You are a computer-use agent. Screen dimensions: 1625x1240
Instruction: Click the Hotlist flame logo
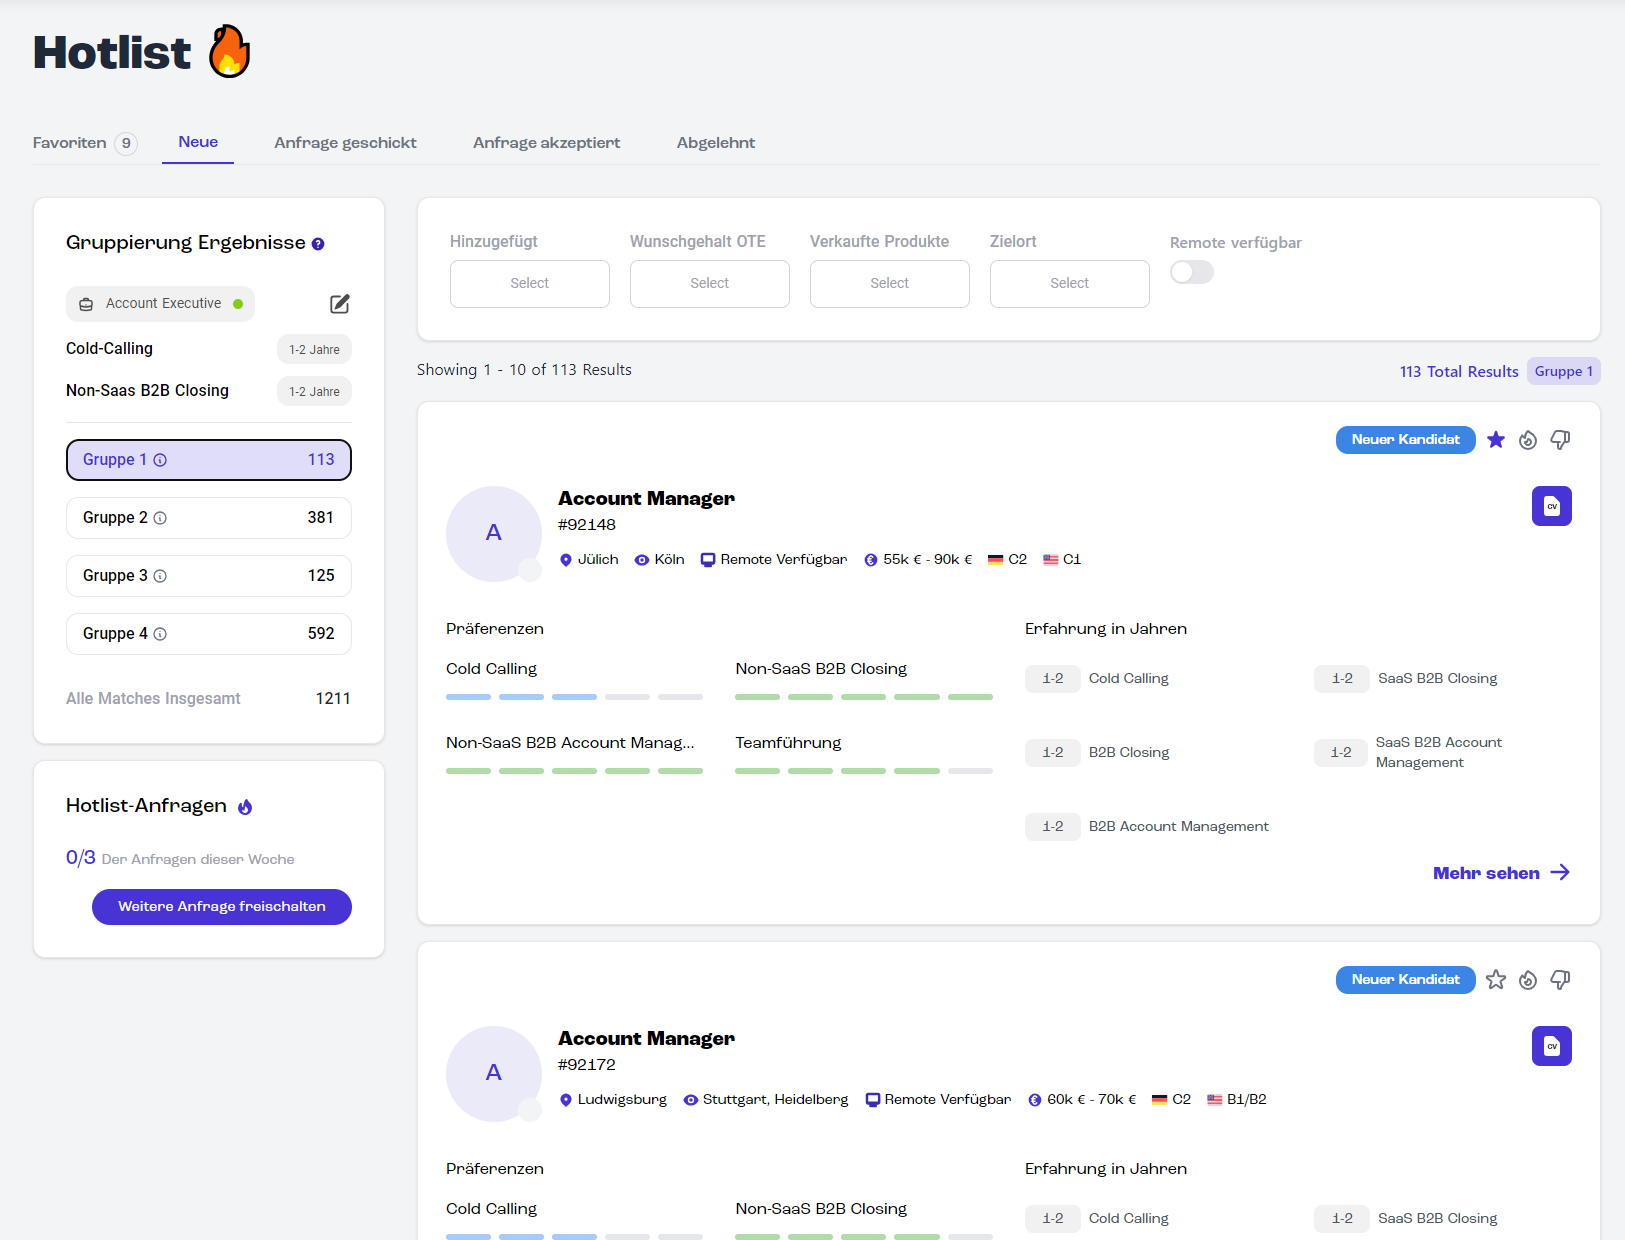tap(229, 51)
